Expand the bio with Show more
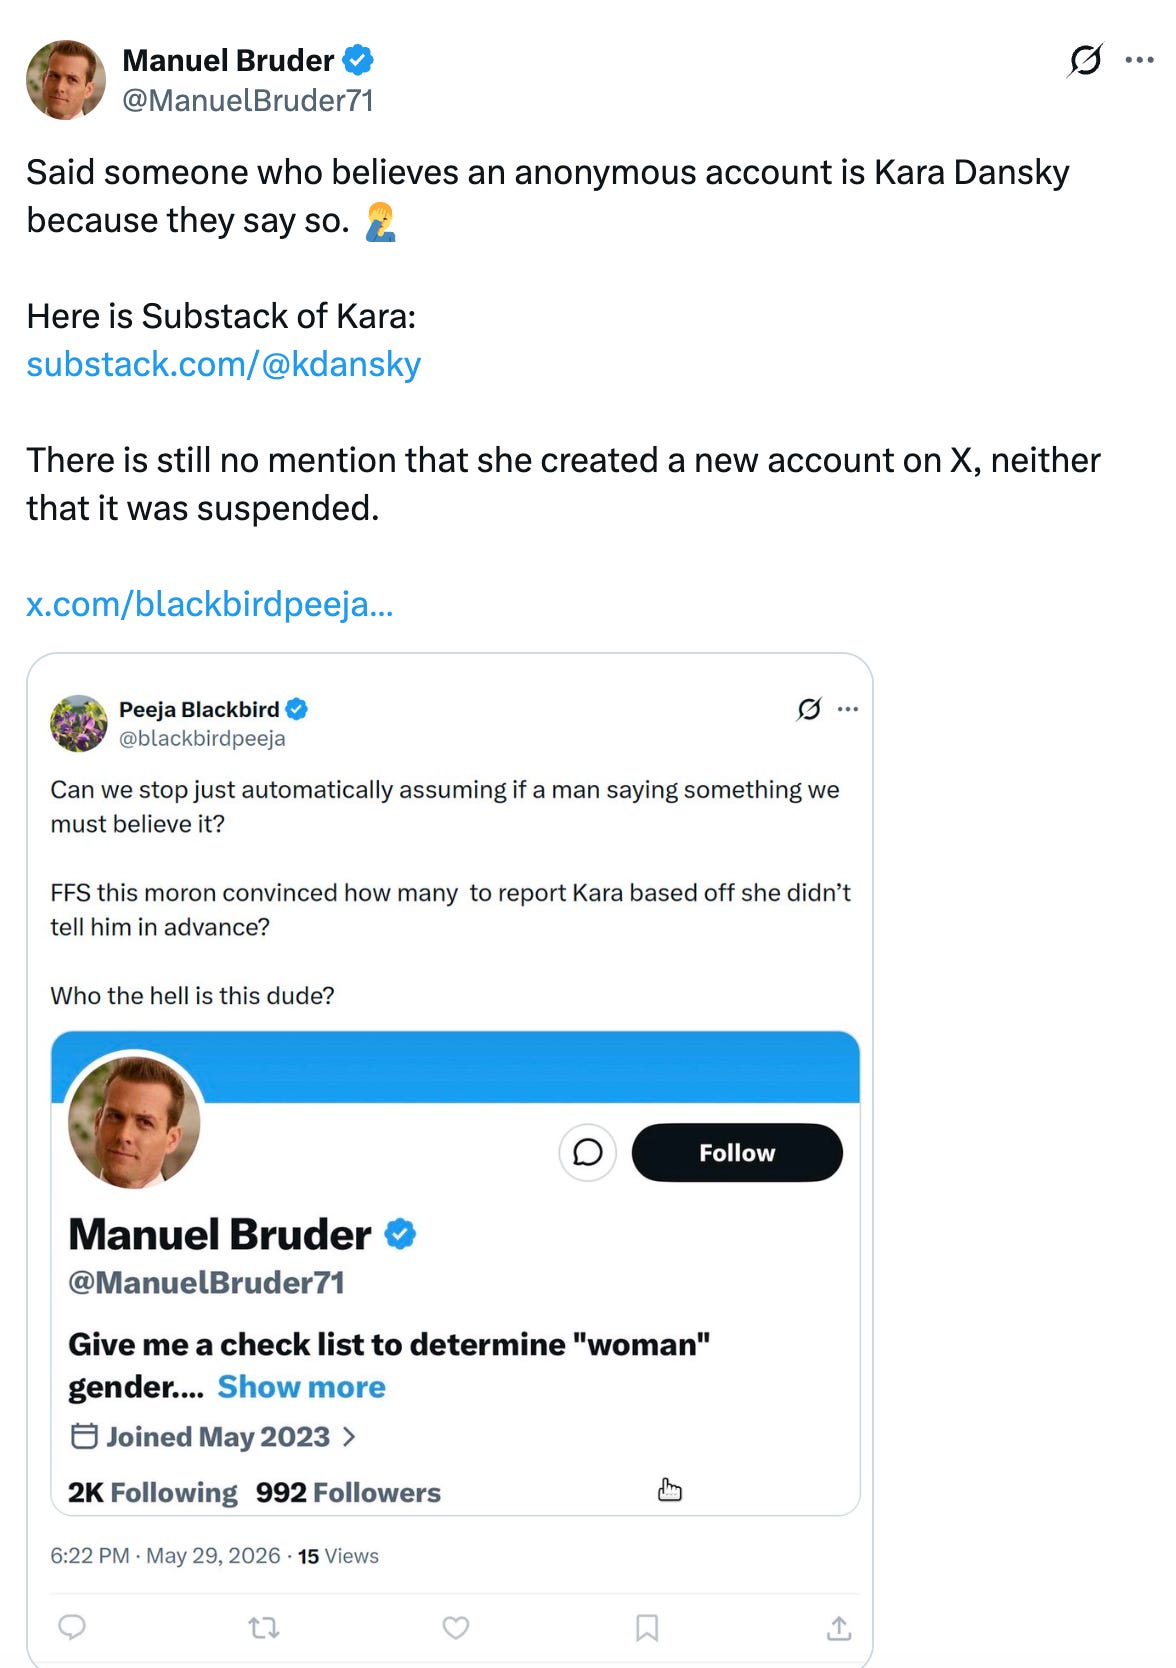 [x=301, y=1387]
